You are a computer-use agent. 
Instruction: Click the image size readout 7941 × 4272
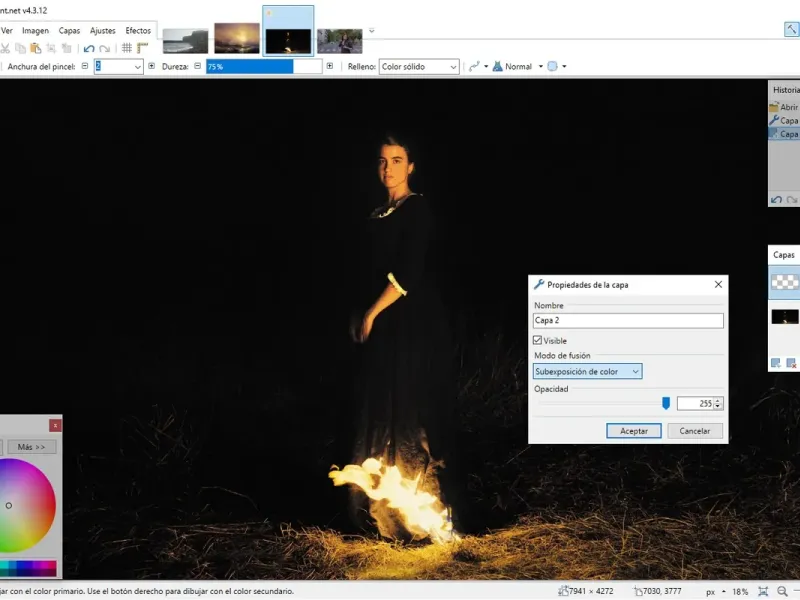[x=586, y=591]
